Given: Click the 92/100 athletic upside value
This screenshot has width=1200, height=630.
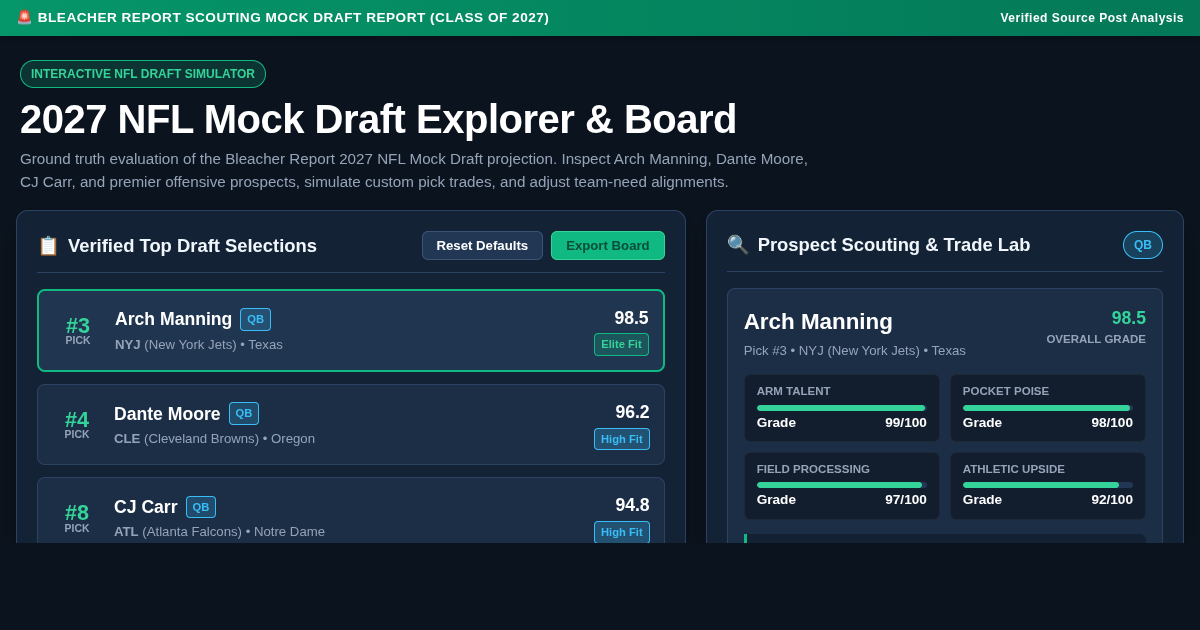Looking at the screenshot, I should pyautogui.click(x=1112, y=499).
